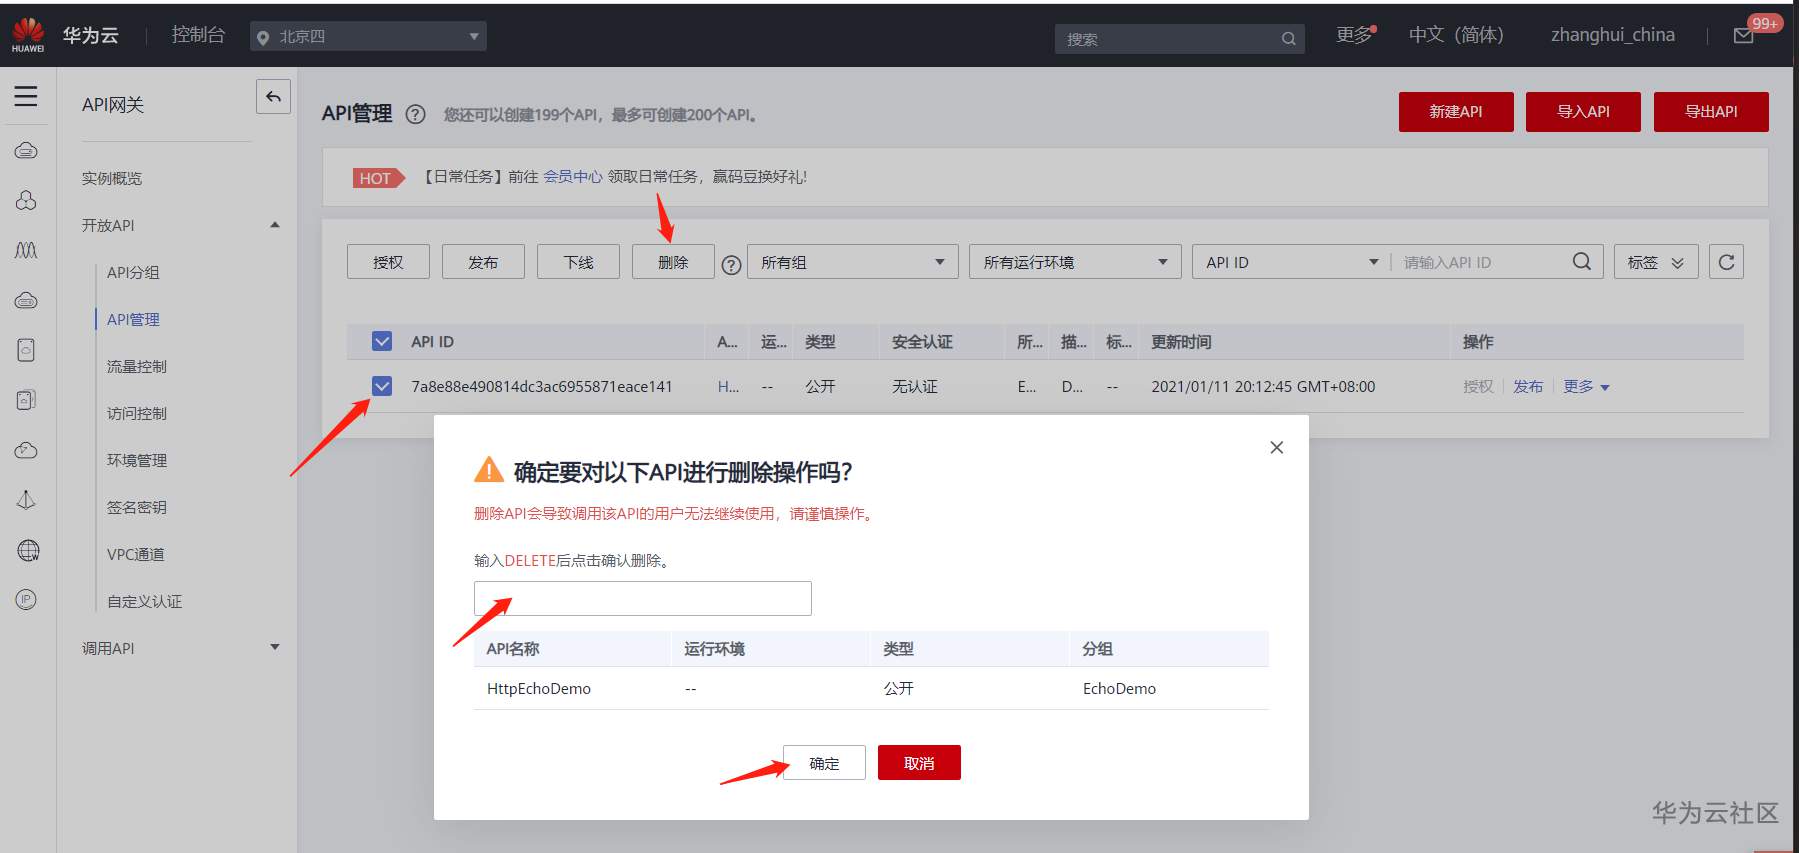Click the first cloud service icon in left rail
Viewport: 1799px width, 853px height.
[26, 151]
